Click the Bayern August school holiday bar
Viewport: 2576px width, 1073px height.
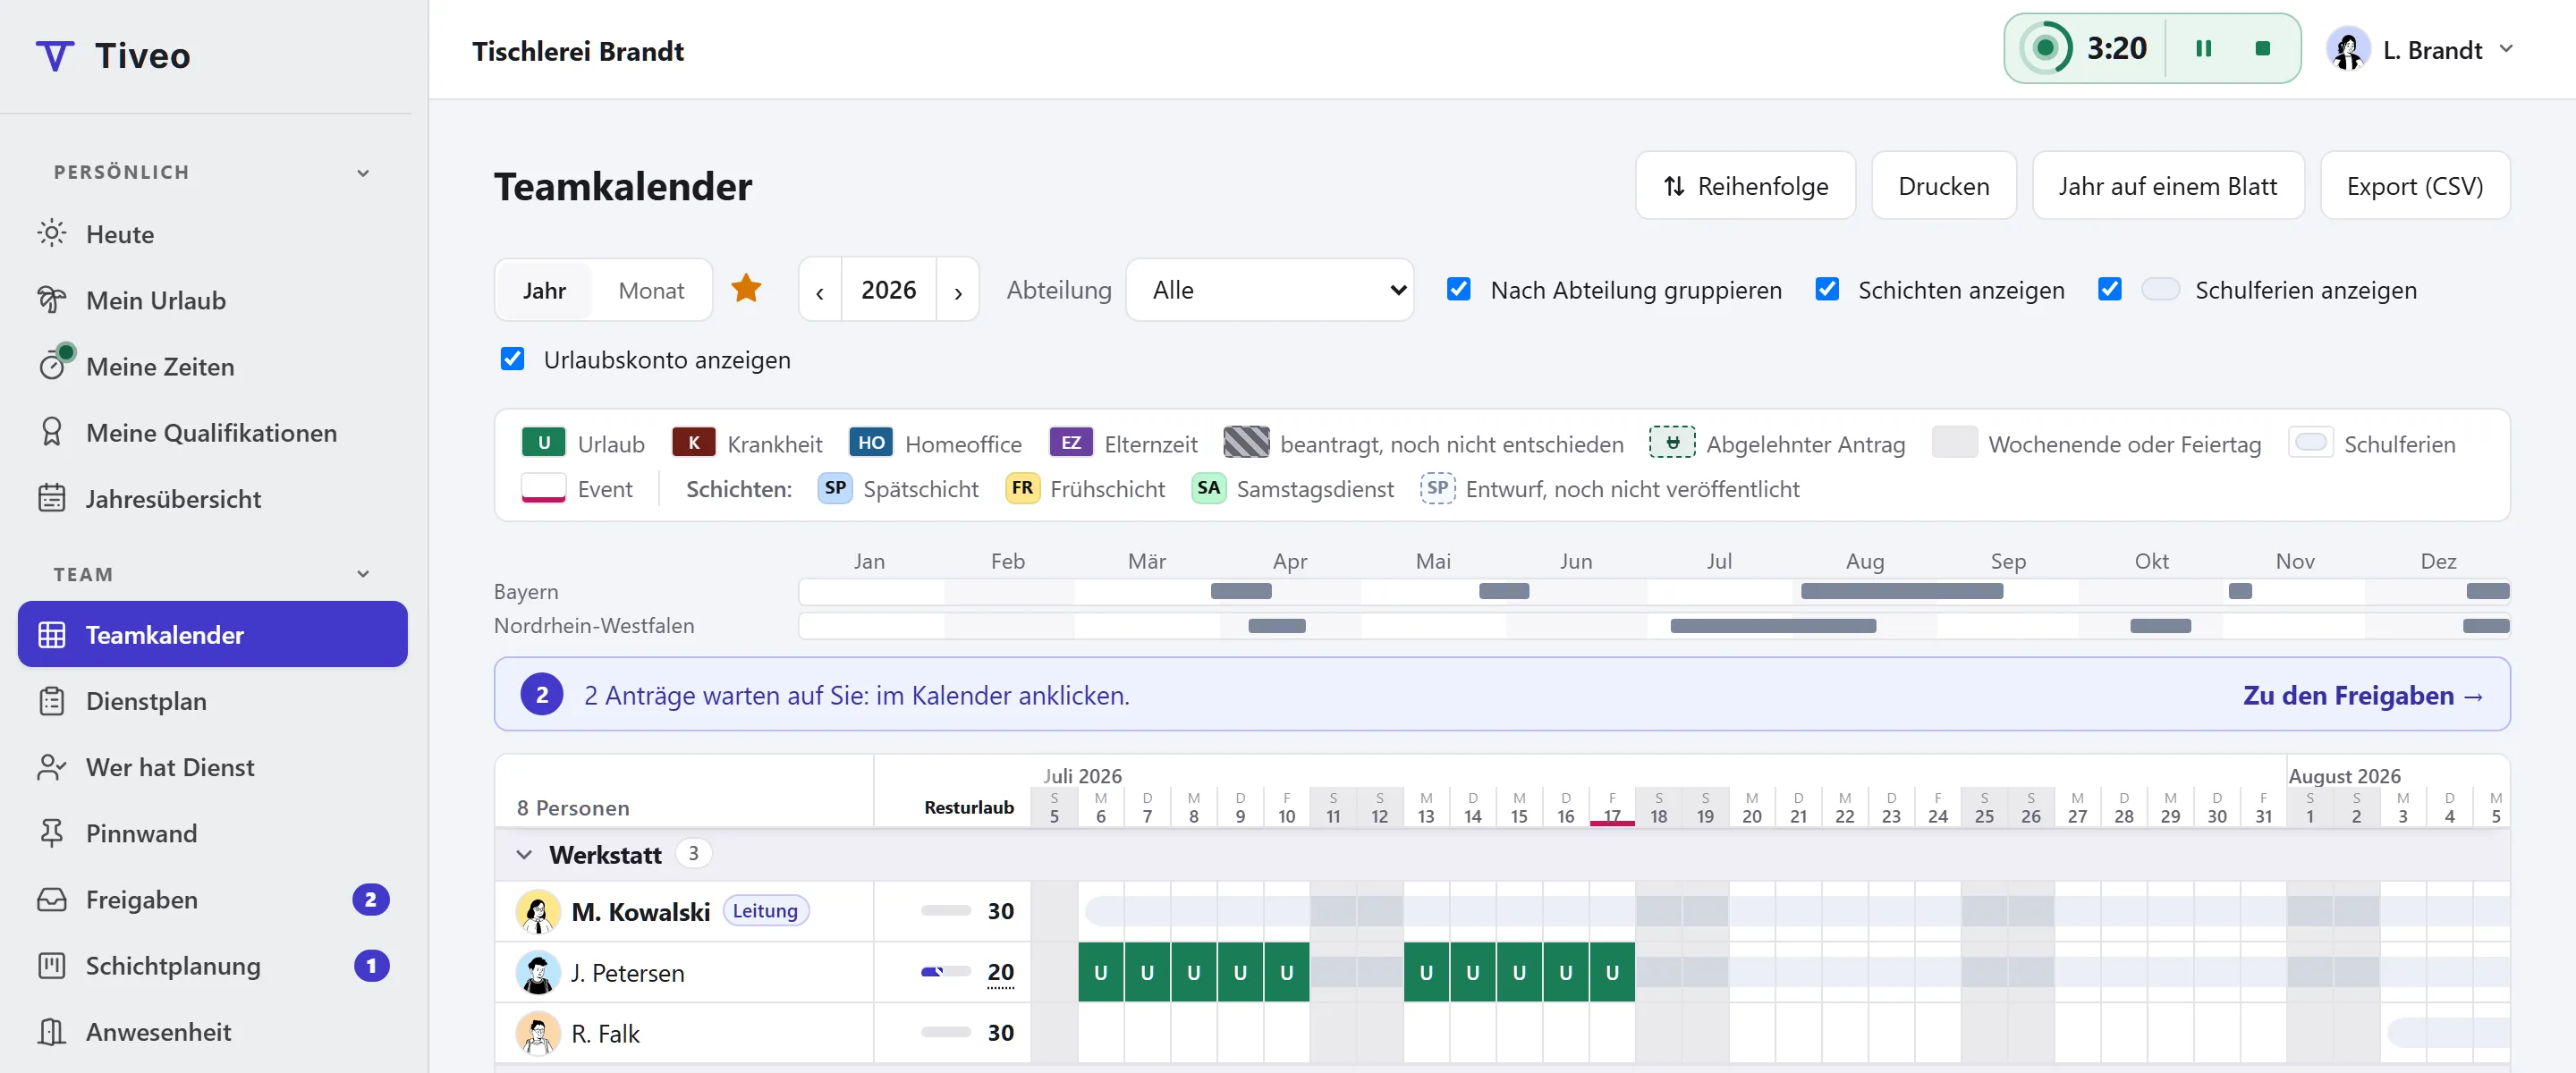coord(1901,591)
